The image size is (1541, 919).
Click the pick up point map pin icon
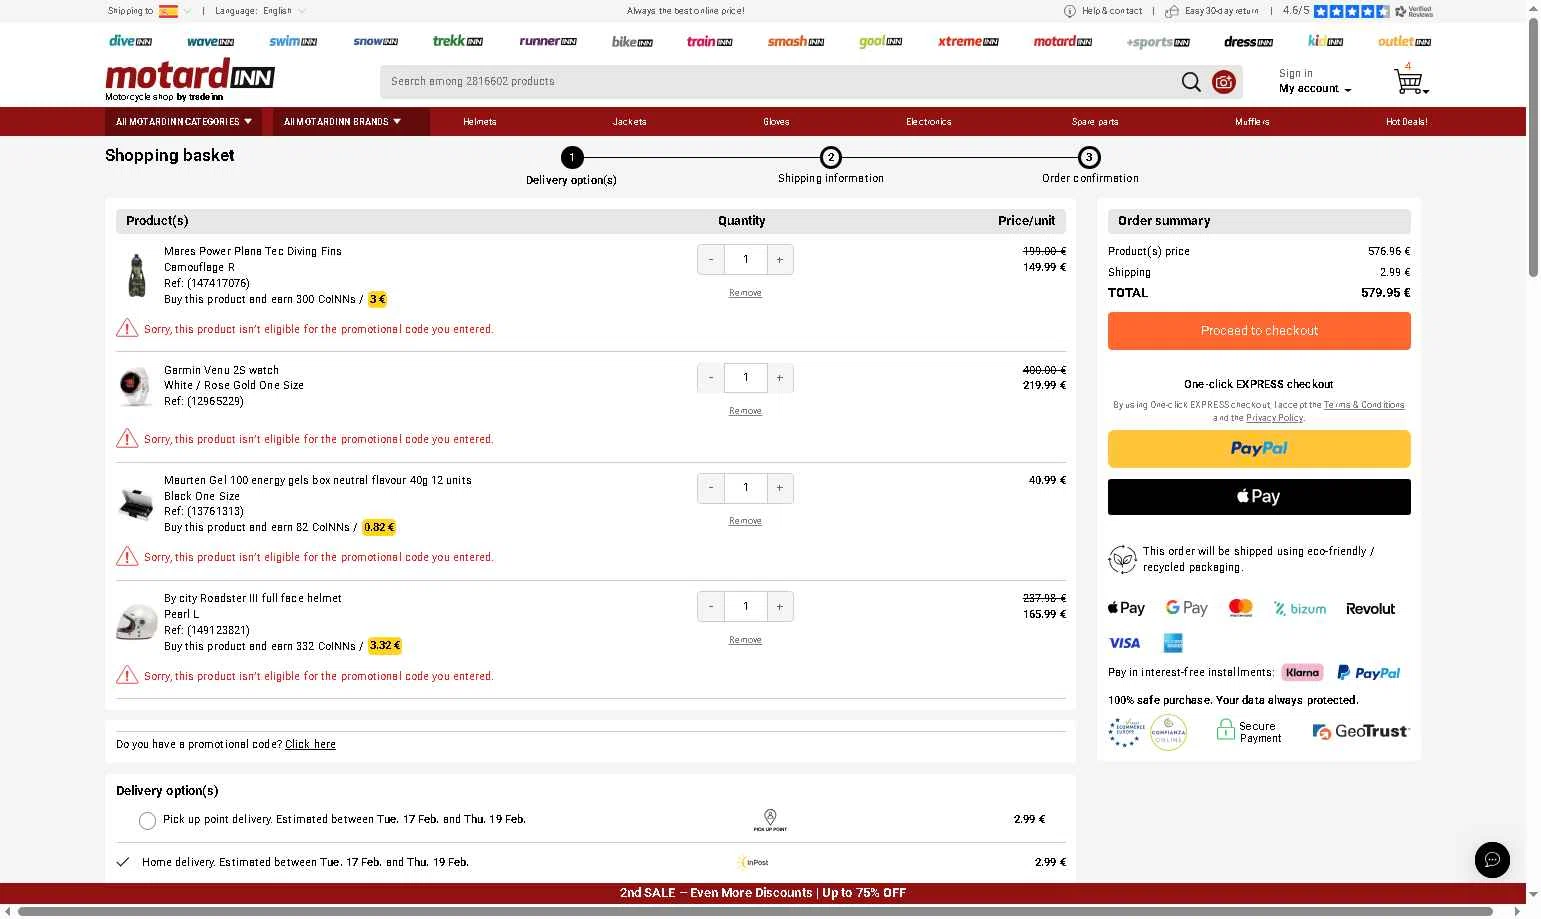pyautogui.click(x=770, y=820)
